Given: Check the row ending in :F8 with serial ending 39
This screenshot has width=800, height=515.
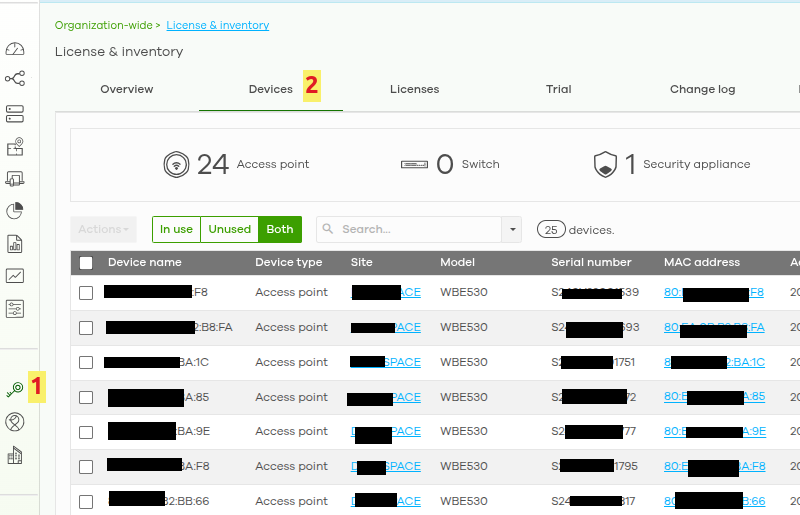Looking at the screenshot, I should click(86, 293).
